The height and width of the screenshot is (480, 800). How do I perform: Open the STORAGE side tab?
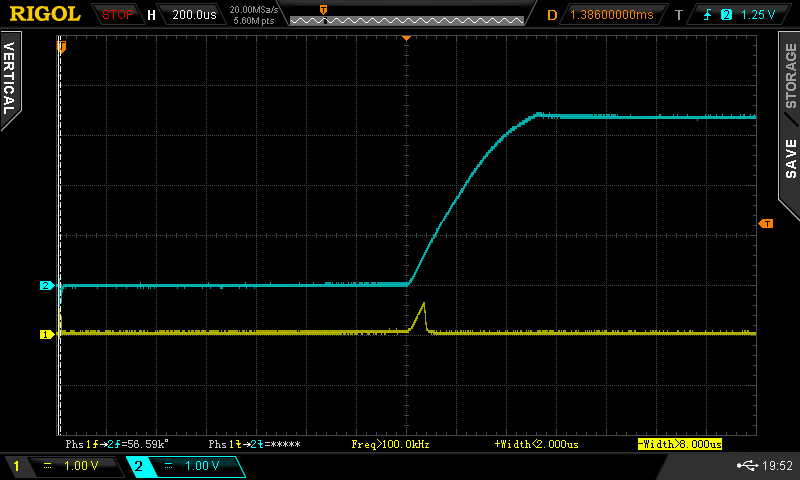point(790,75)
